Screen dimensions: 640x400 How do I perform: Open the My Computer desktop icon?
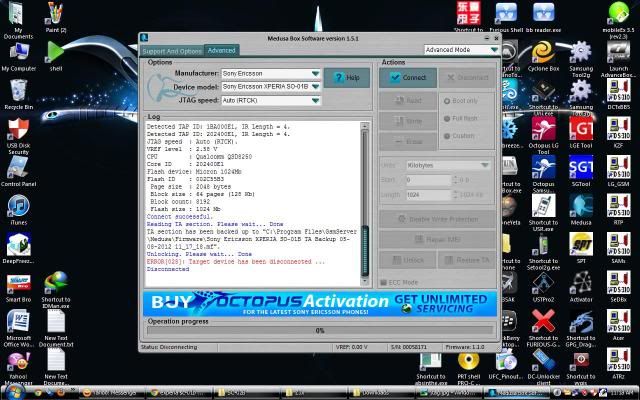19,56
